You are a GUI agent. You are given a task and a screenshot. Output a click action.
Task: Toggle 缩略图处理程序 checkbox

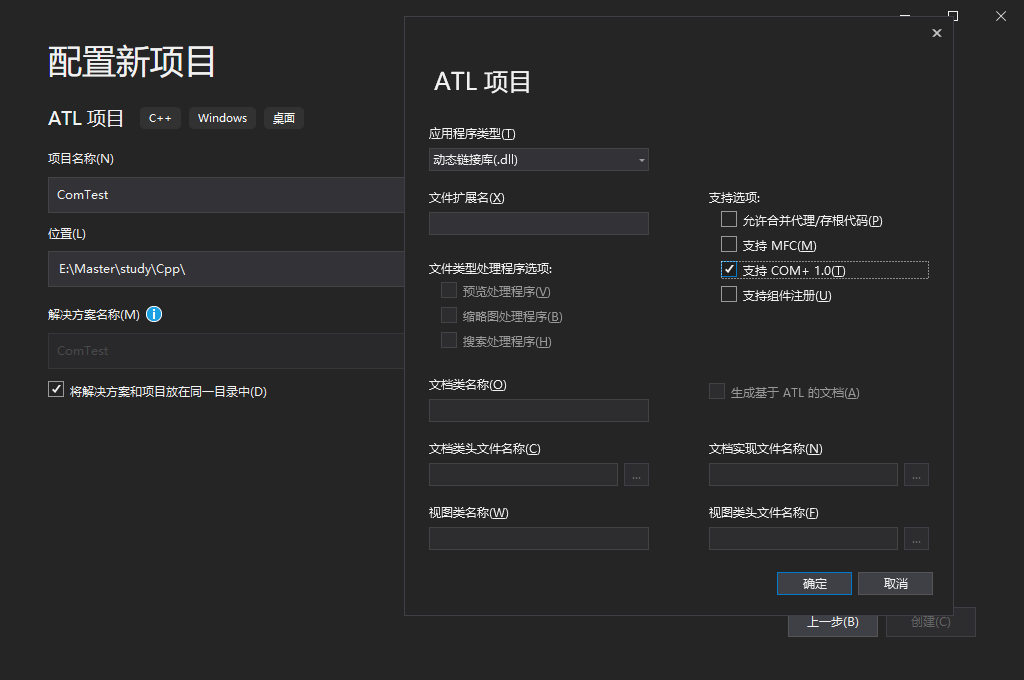tap(449, 316)
